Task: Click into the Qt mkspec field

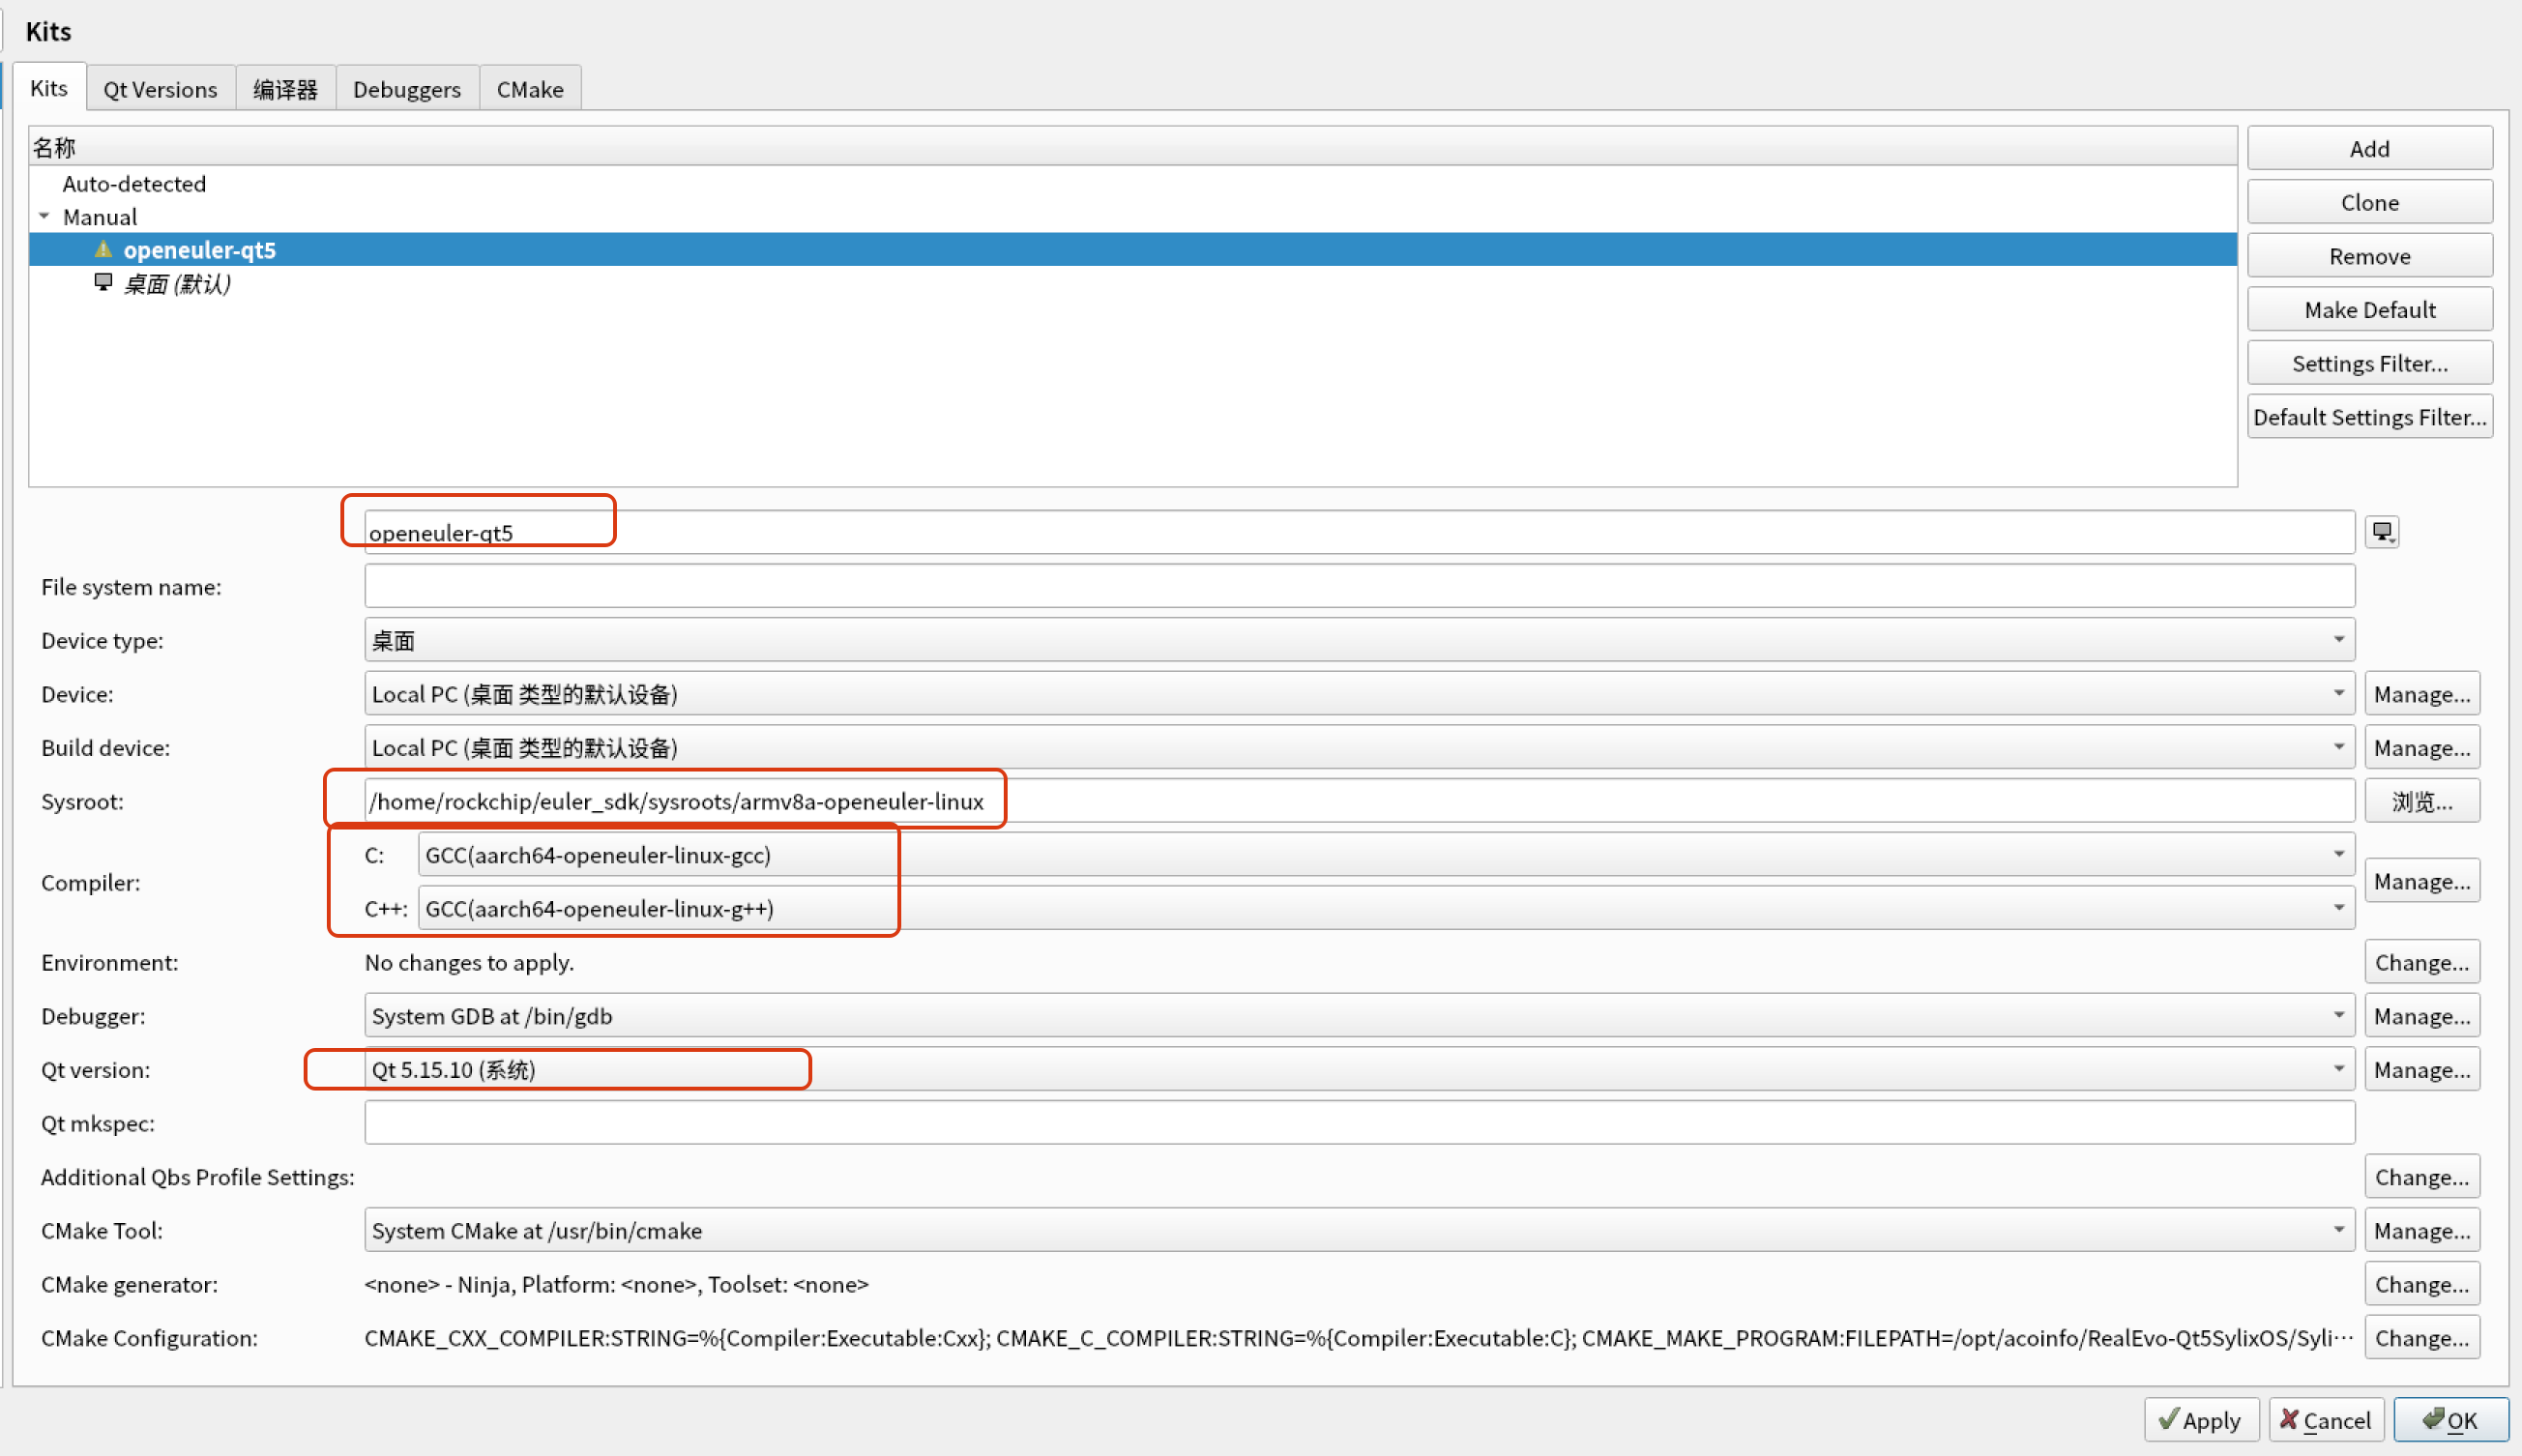Action: [1358, 1123]
